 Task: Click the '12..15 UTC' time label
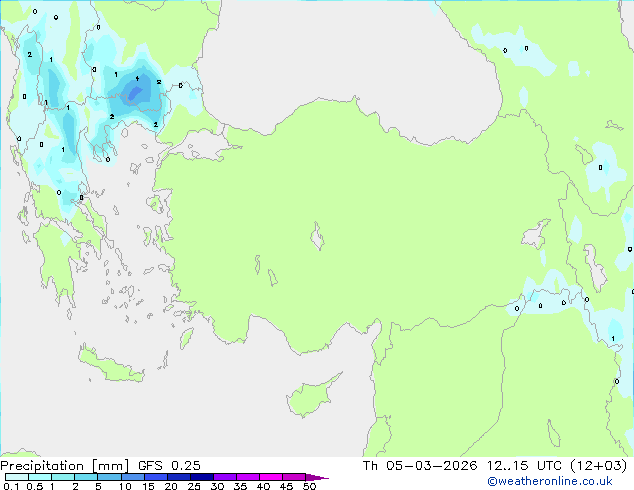coord(524,466)
